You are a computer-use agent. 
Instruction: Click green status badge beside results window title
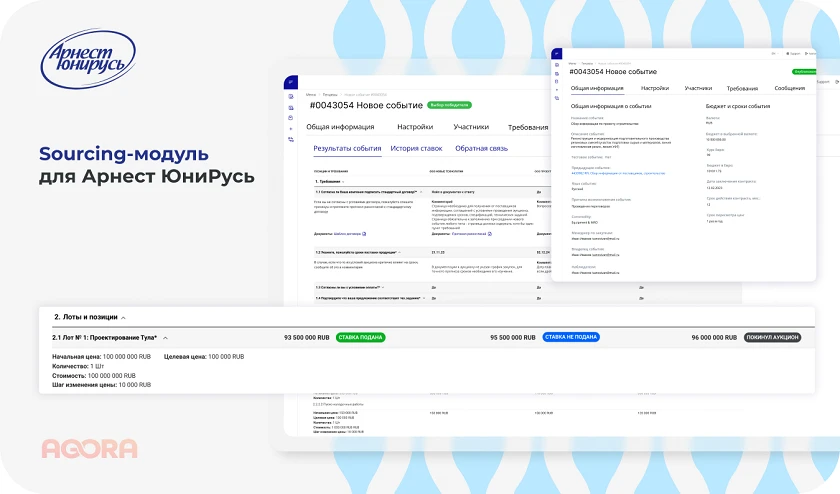(x=449, y=105)
